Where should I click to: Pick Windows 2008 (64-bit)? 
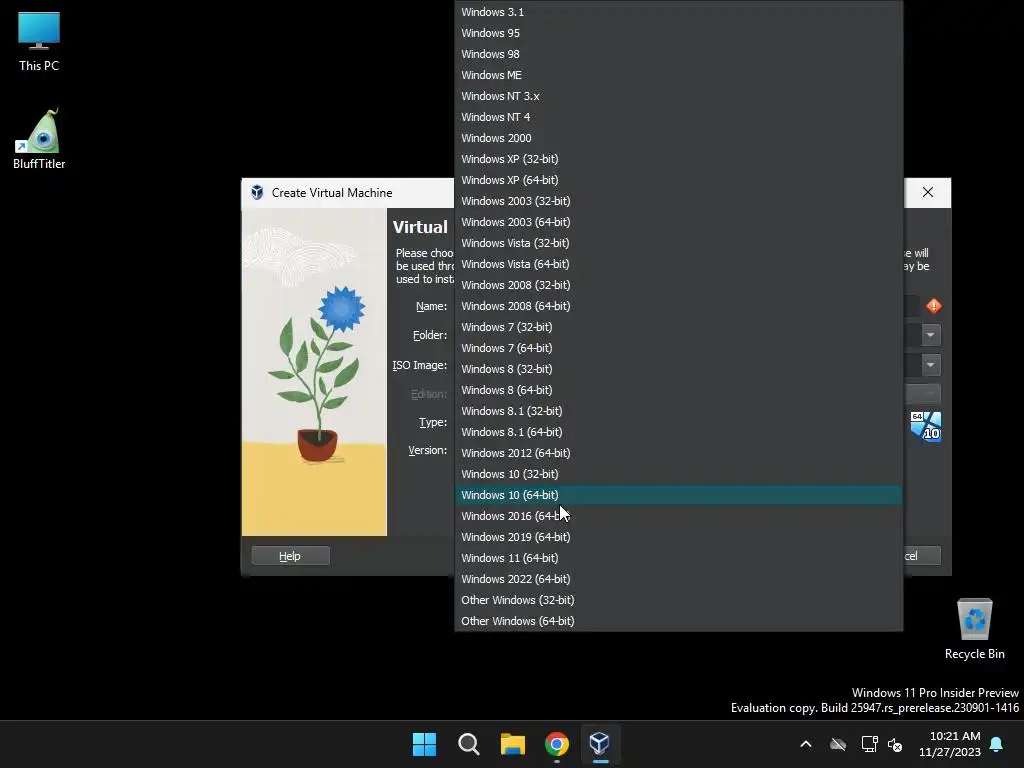[x=679, y=306]
